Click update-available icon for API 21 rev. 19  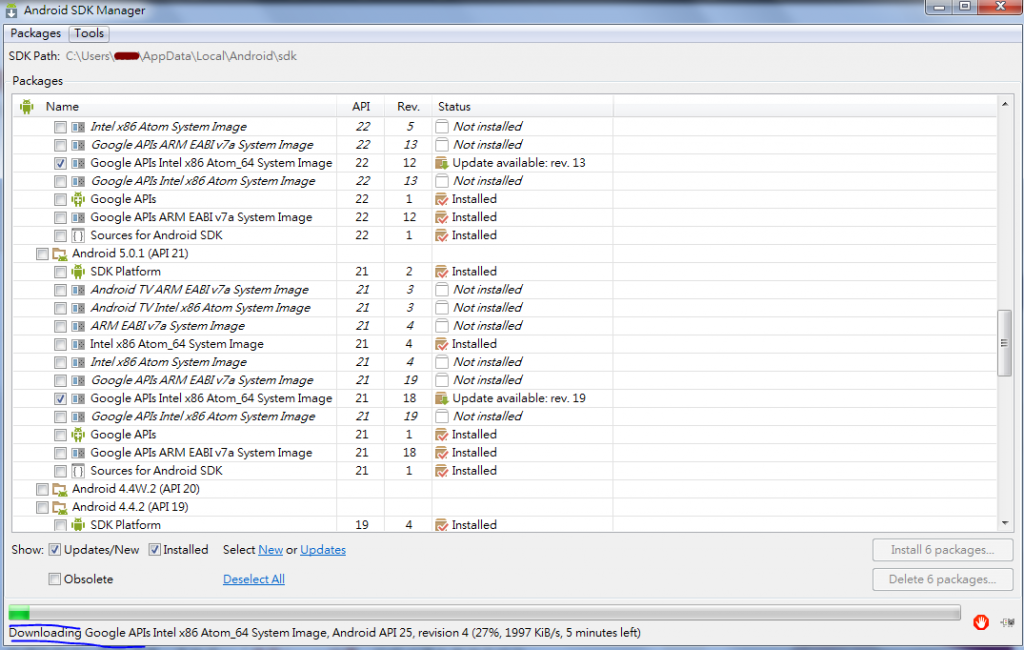(x=442, y=398)
